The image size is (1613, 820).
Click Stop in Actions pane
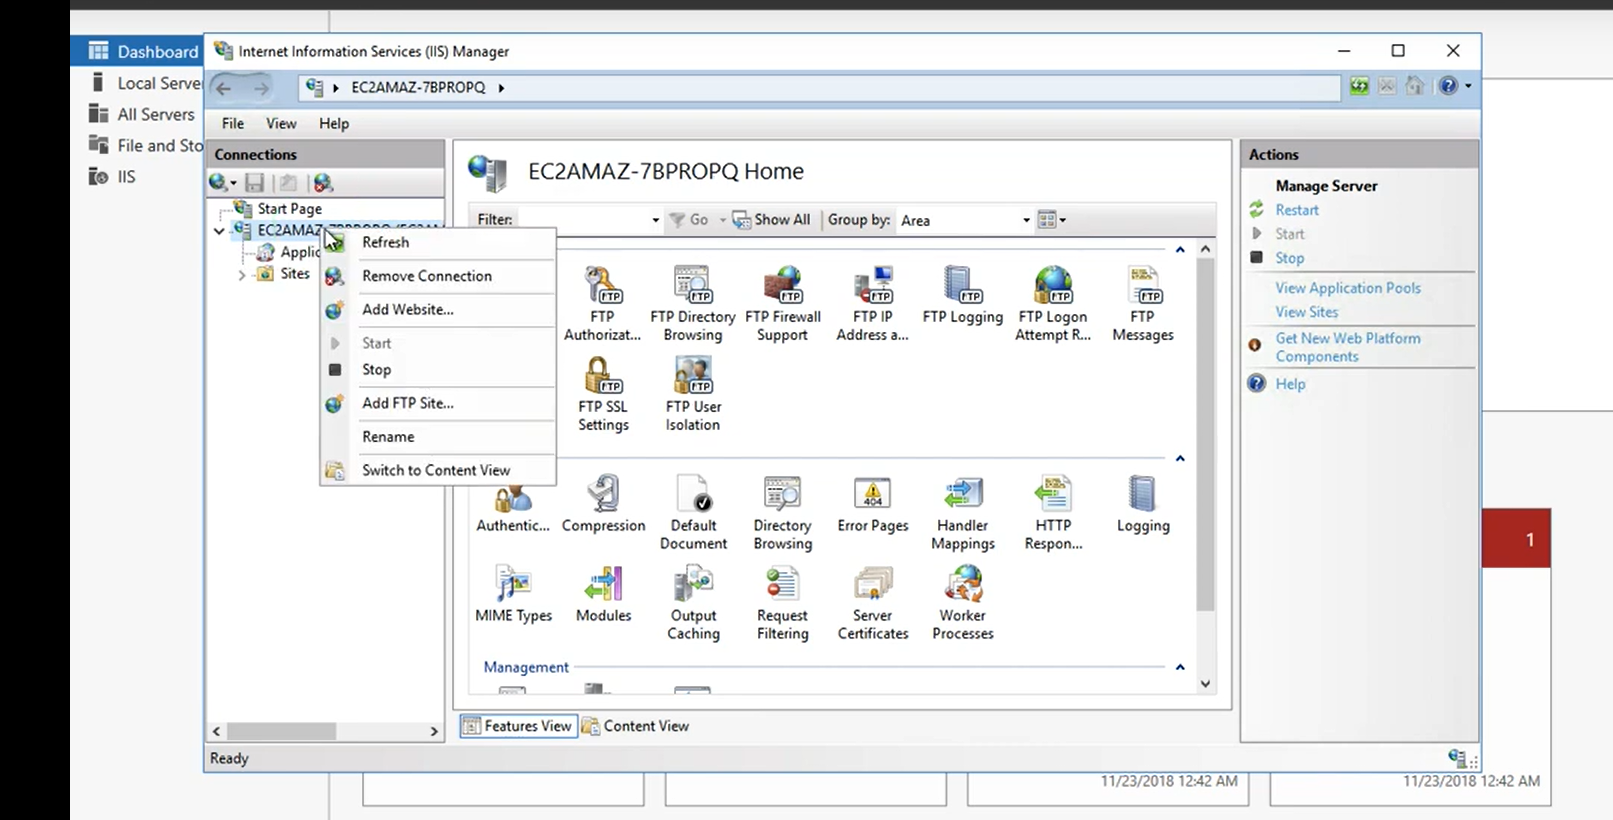(x=1290, y=258)
